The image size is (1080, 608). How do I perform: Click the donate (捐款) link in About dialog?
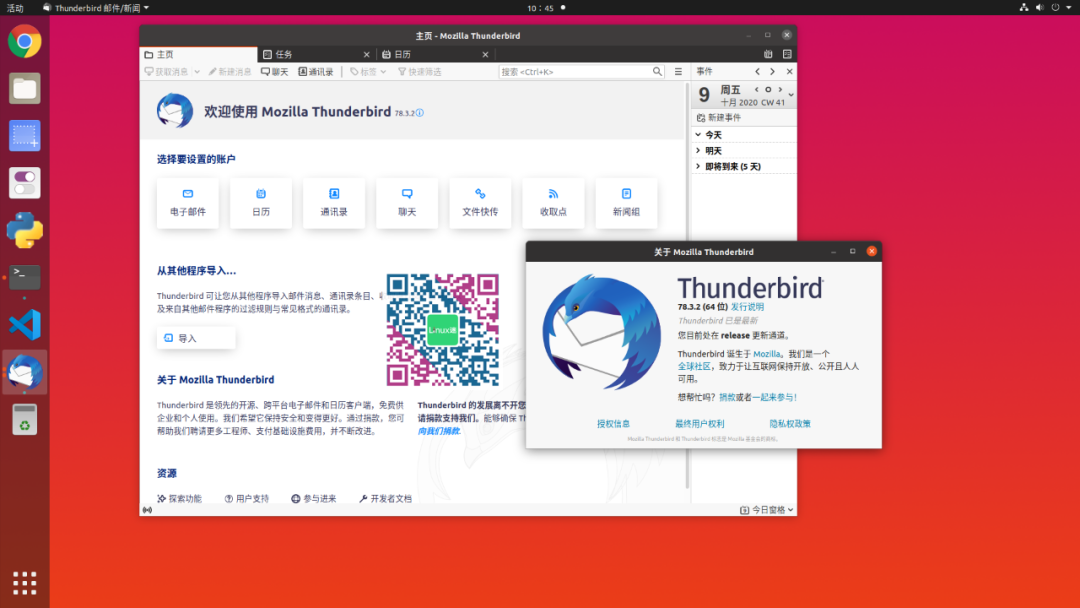tap(727, 397)
